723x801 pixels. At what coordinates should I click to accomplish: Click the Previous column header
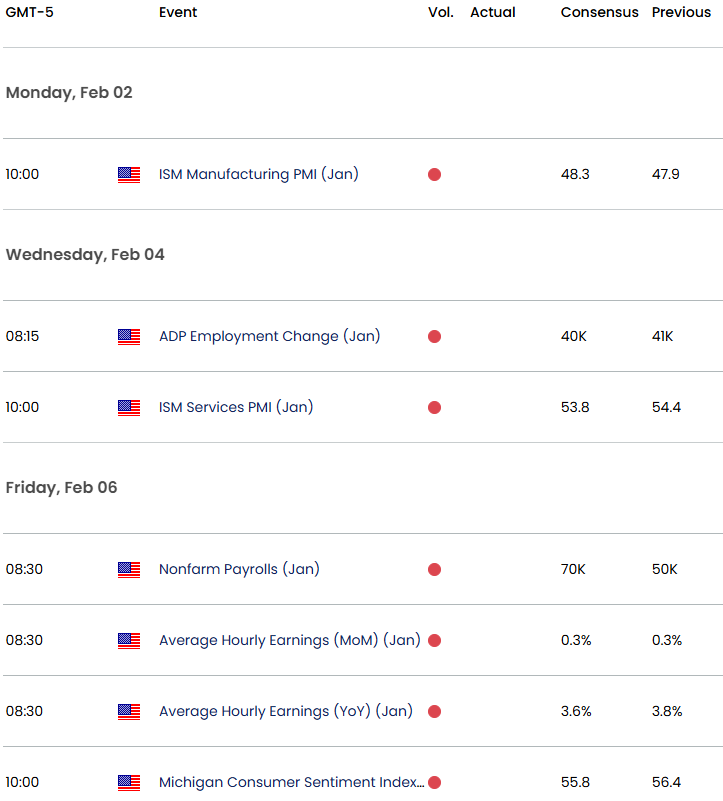point(682,12)
